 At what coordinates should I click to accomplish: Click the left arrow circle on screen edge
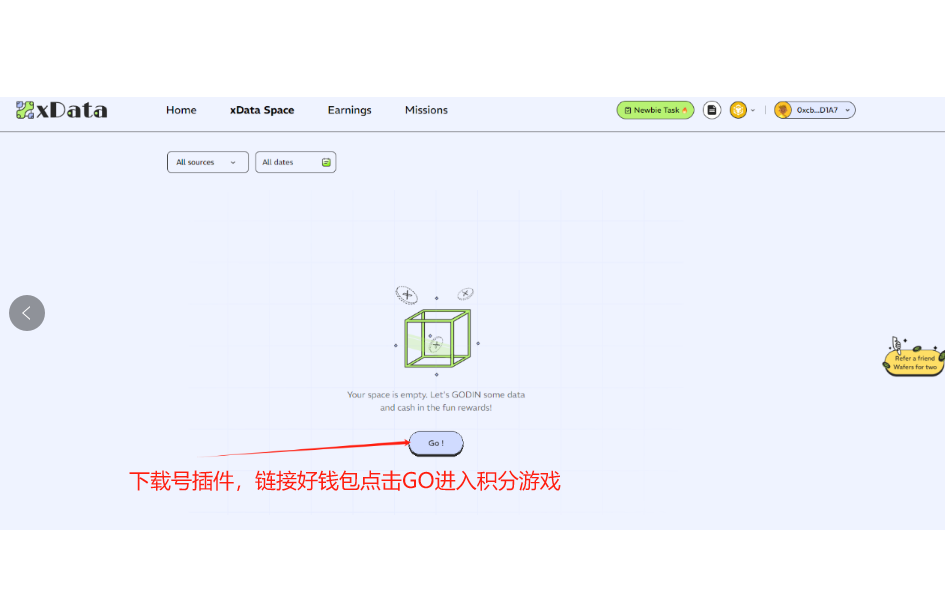click(27, 312)
